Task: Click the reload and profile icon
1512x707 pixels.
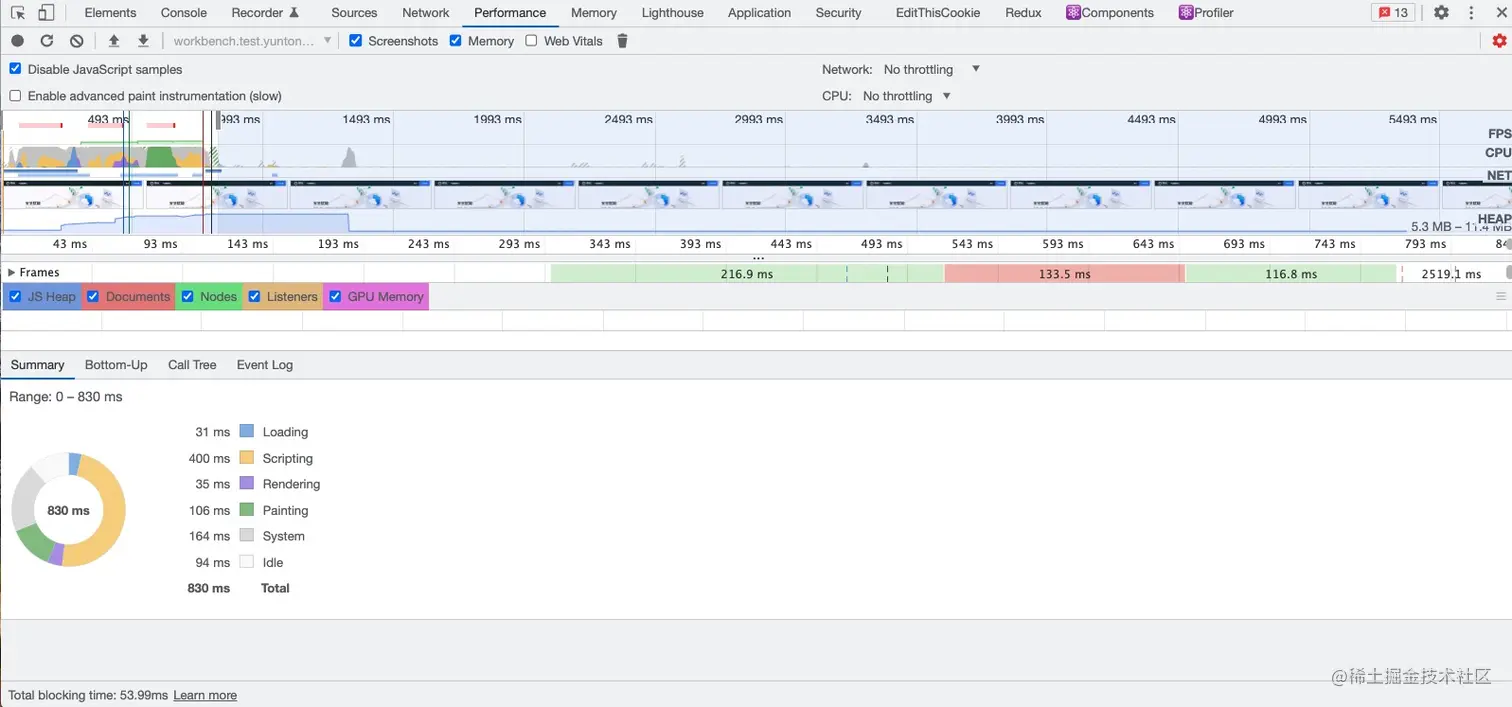Action: (x=47, y=41)
